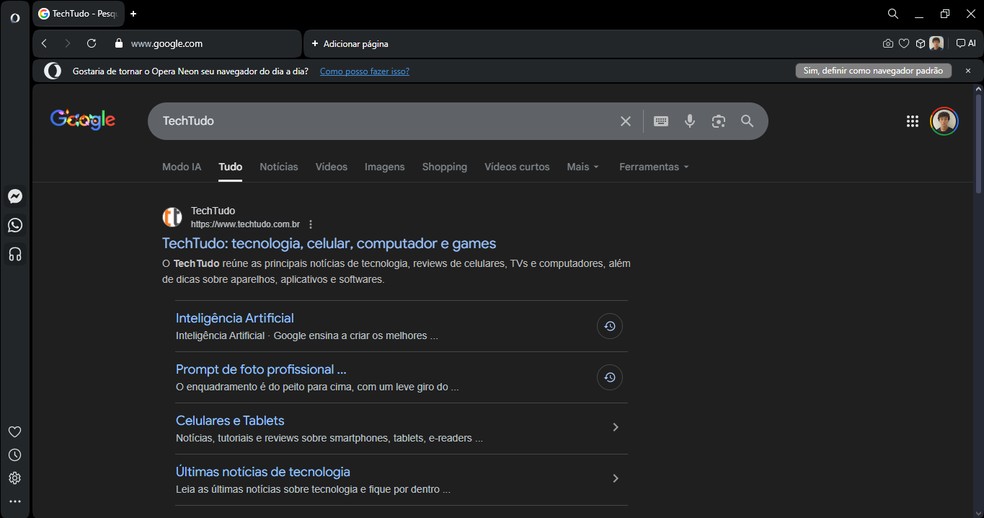Click the techtudo.com.br URL text
This screenshot has width=984, height=518.
[x=245, y=224]
